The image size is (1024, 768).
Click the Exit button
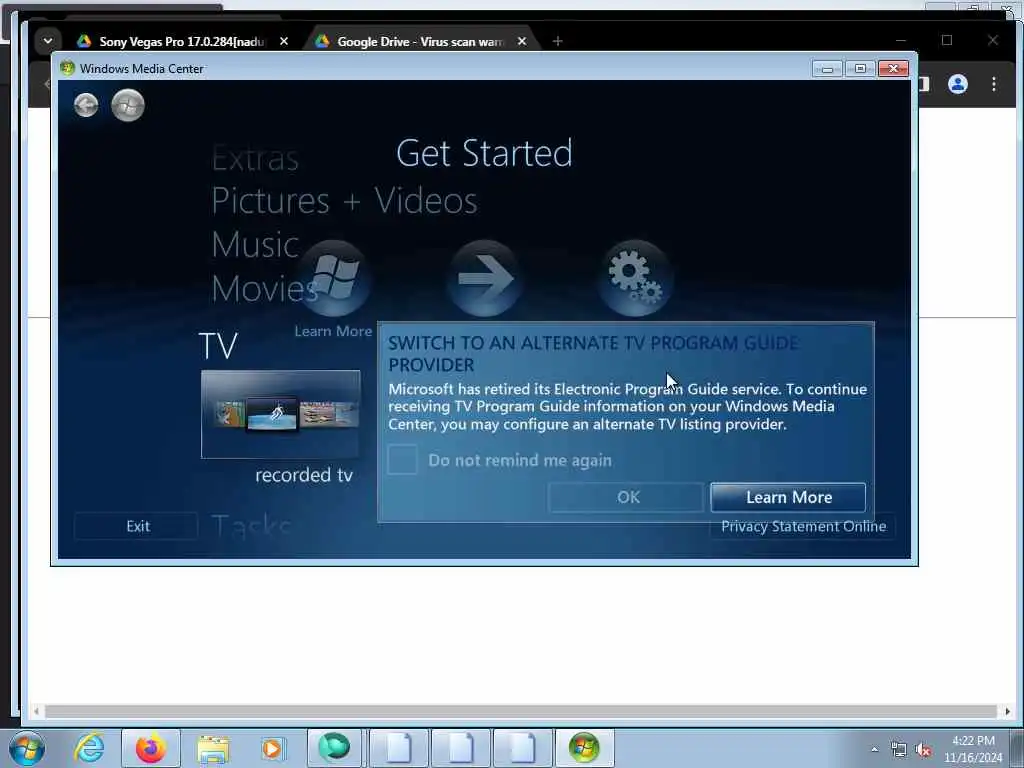pyautogui.click(x=136, y=526)
